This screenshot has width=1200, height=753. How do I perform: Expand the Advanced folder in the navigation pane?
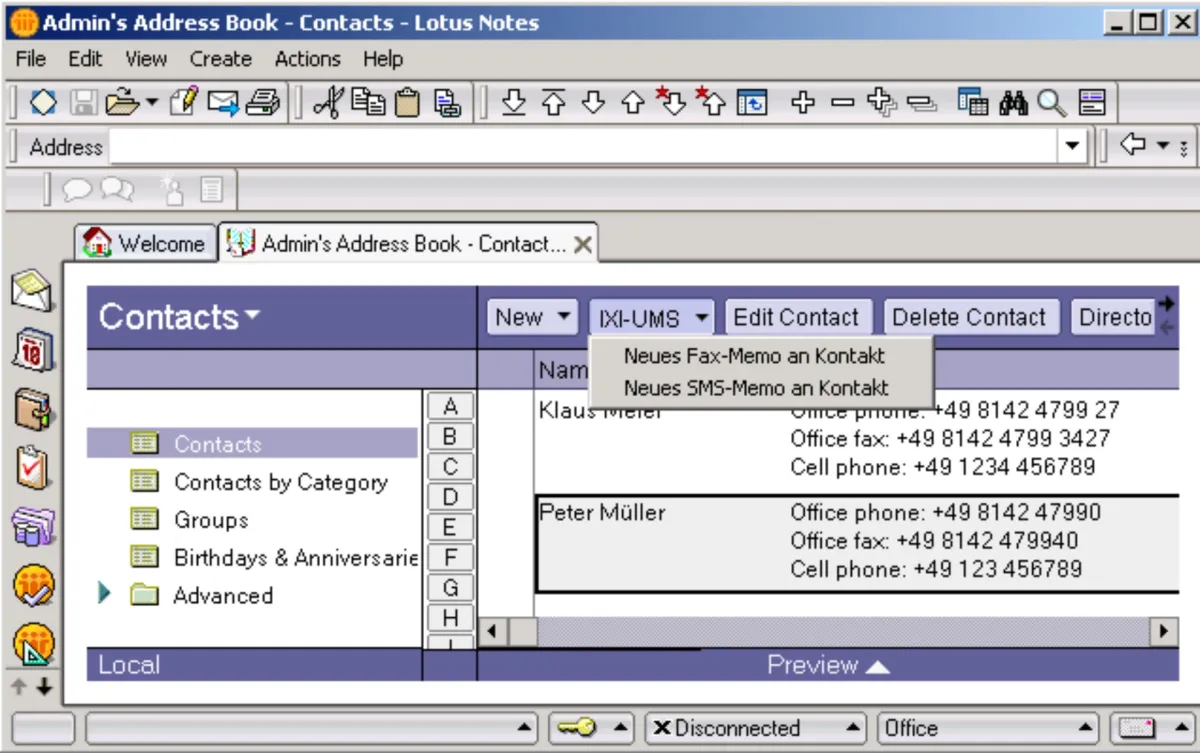pos(104,595)
